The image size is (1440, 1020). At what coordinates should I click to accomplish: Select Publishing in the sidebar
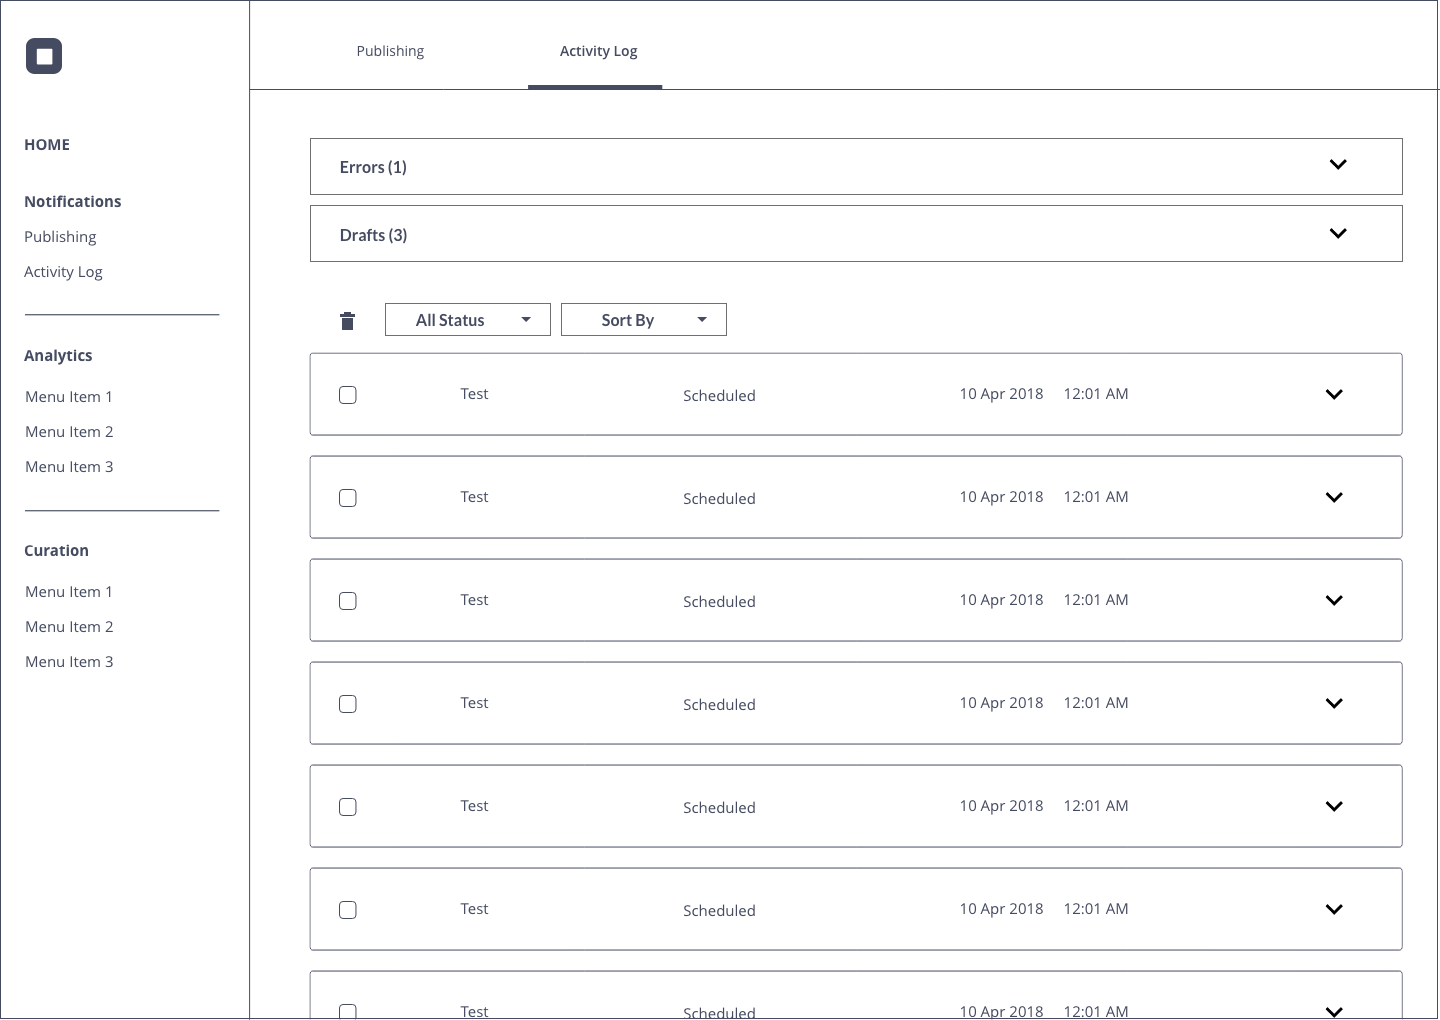[60, 237]
